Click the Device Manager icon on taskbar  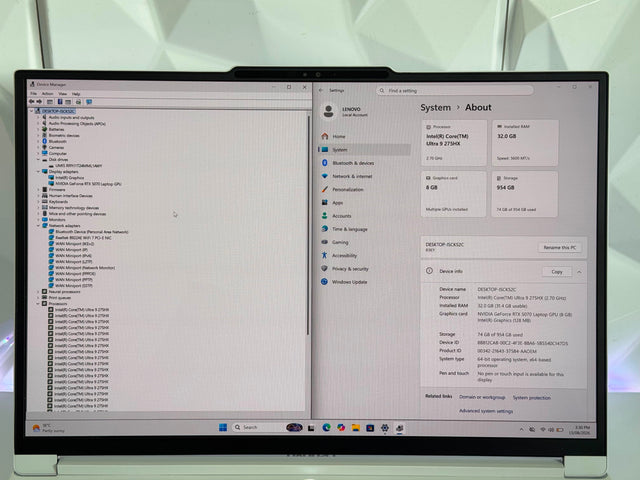400,428
